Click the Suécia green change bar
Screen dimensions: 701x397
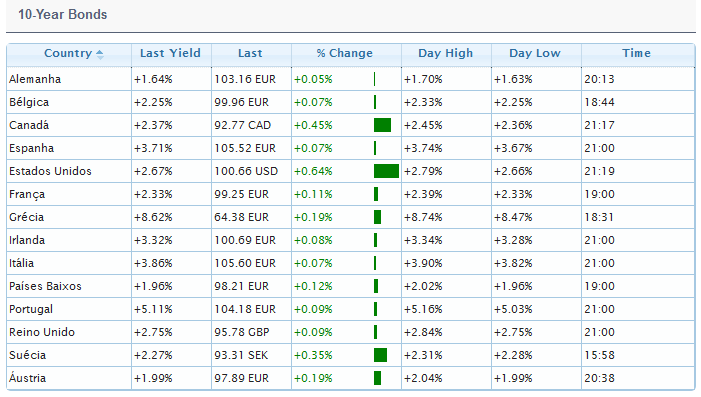point(380,355)
